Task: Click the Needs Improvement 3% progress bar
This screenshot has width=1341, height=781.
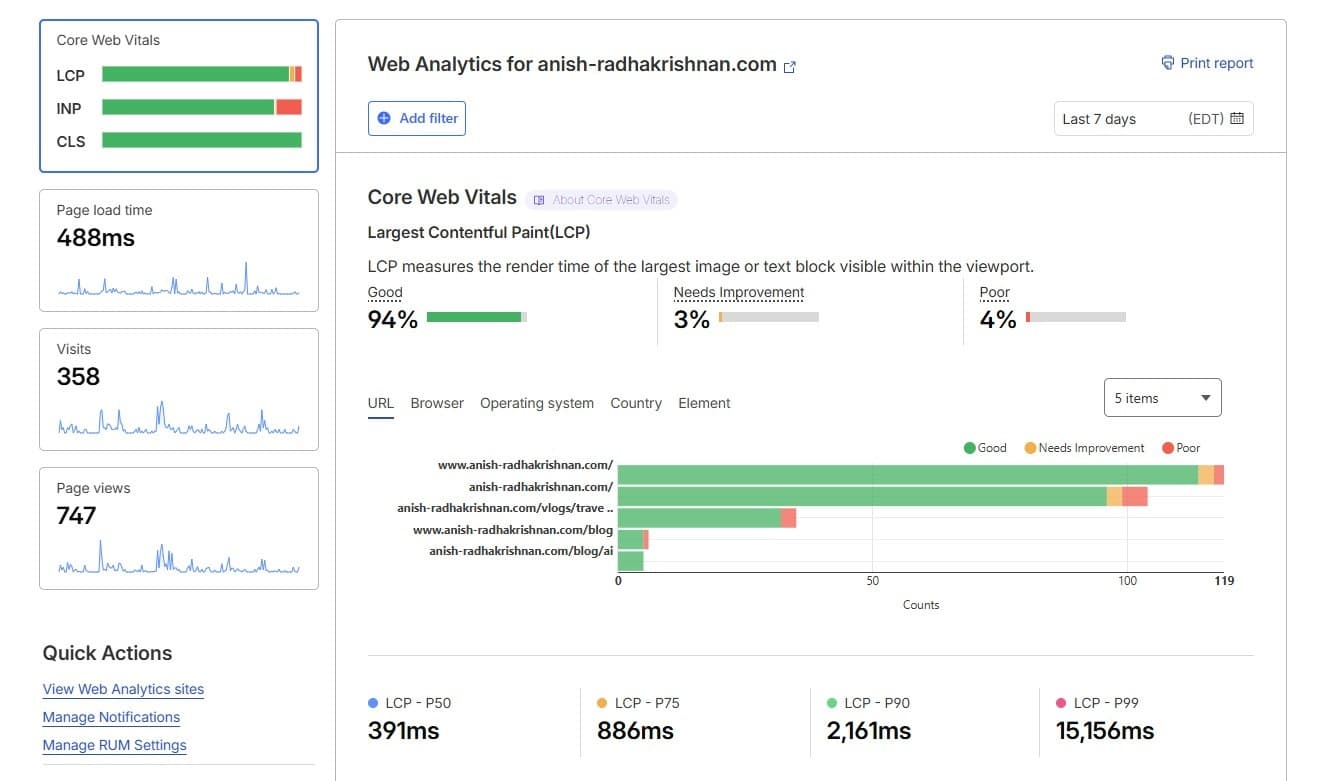Action: (768, 317)
